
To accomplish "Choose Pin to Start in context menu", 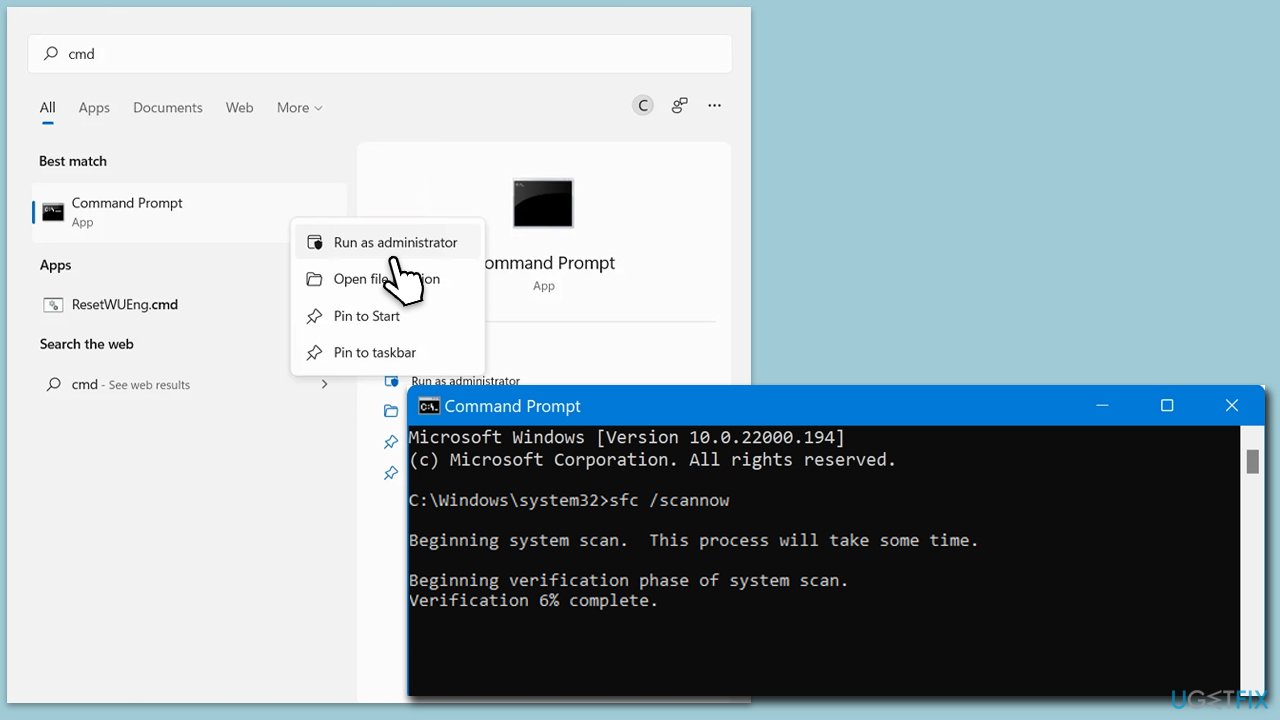I will [387, 316].
